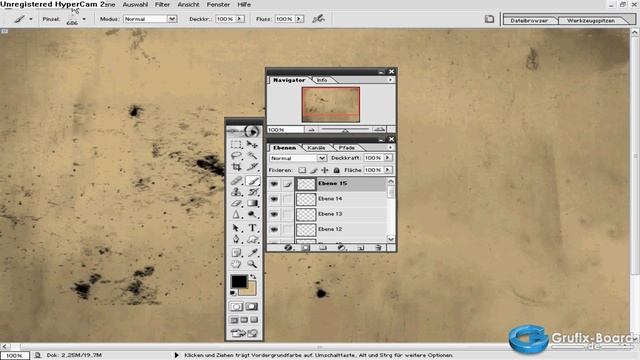This screenshot has height=360, width=640.
Task: Open Pinsel brush preset picker arrow
Action: pyautogui.click(x=84, y=19)
